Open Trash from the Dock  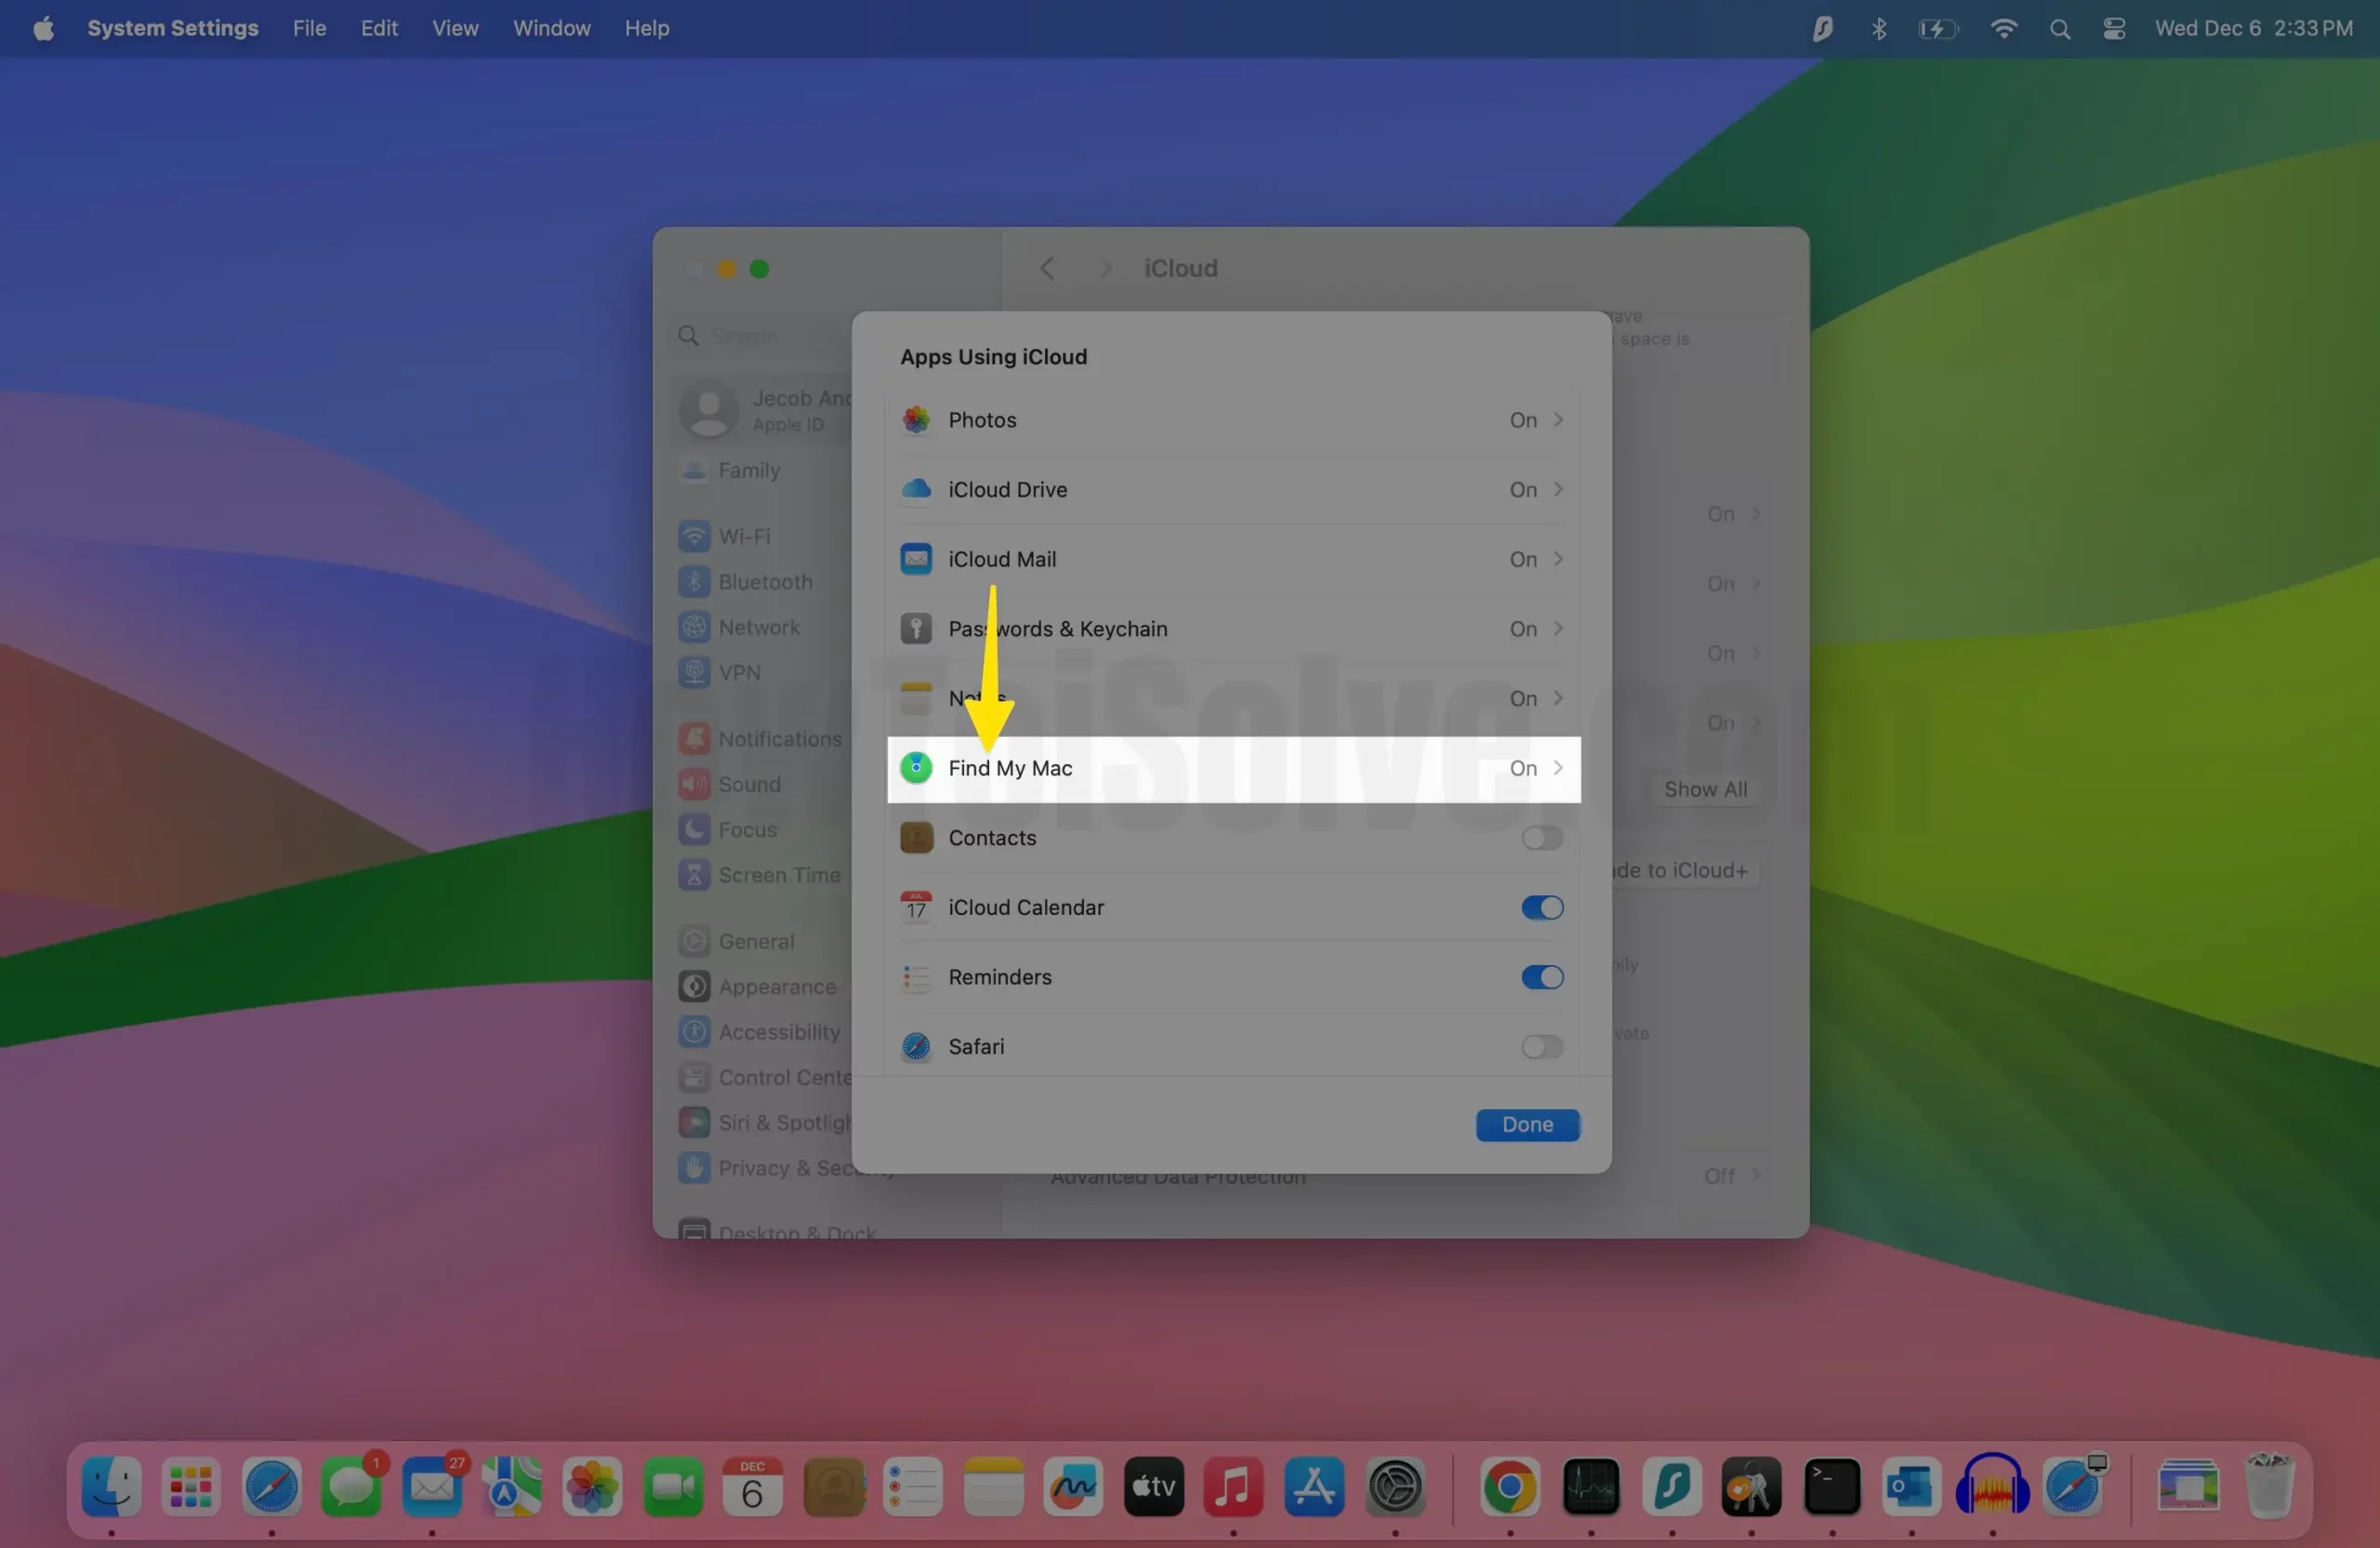pos(2269,1487)
